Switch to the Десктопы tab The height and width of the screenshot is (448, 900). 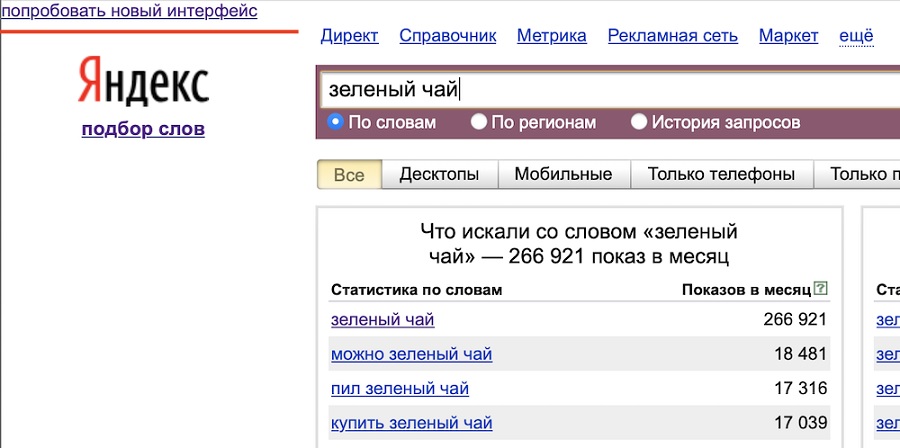click(x=440, y=174)
